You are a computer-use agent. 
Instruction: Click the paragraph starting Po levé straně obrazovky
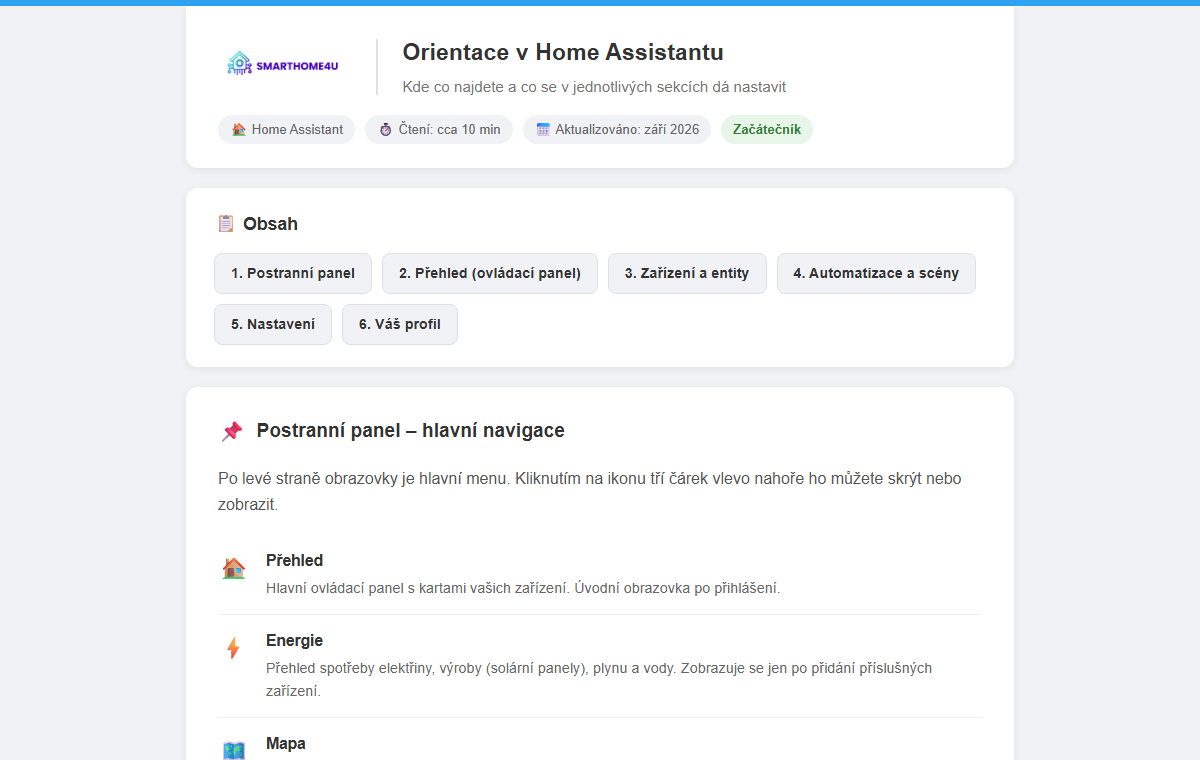(x=590, y=491)
